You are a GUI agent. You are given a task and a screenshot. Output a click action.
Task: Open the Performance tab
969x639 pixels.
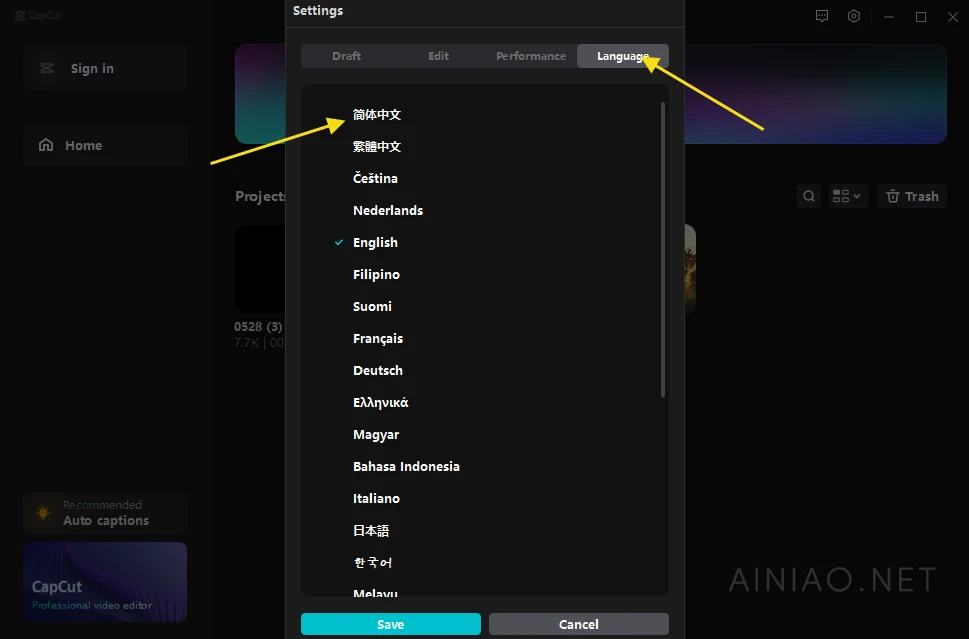[x=531, y=56]
